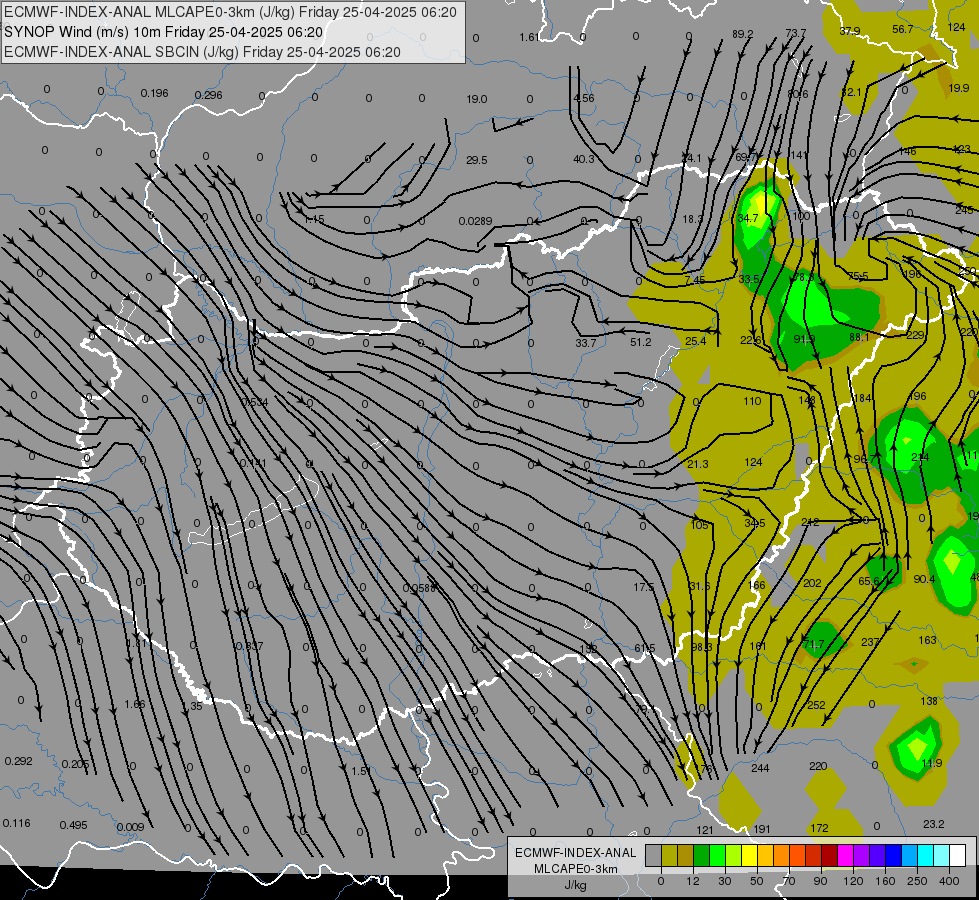Click the map value '0.495'
Screen dimensions: 979x900
pyautogui.click(x=74, y=825)
